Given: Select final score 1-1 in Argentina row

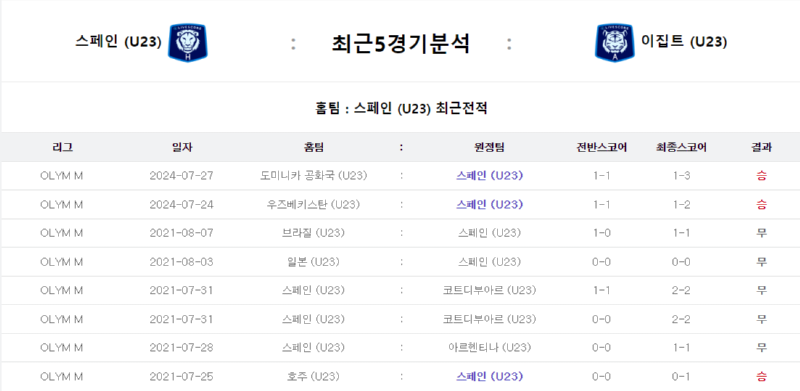Looking at the screenshot, I should 682,348.
